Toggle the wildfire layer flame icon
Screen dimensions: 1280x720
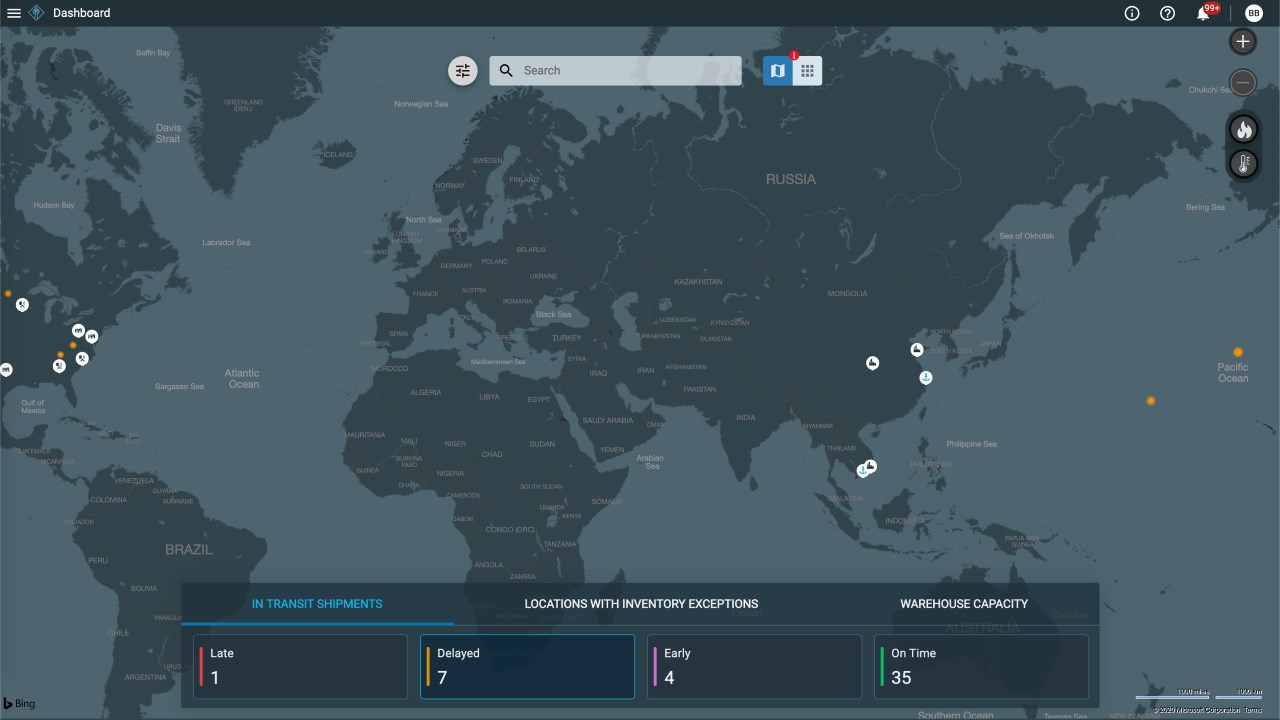pos(1243,130)
